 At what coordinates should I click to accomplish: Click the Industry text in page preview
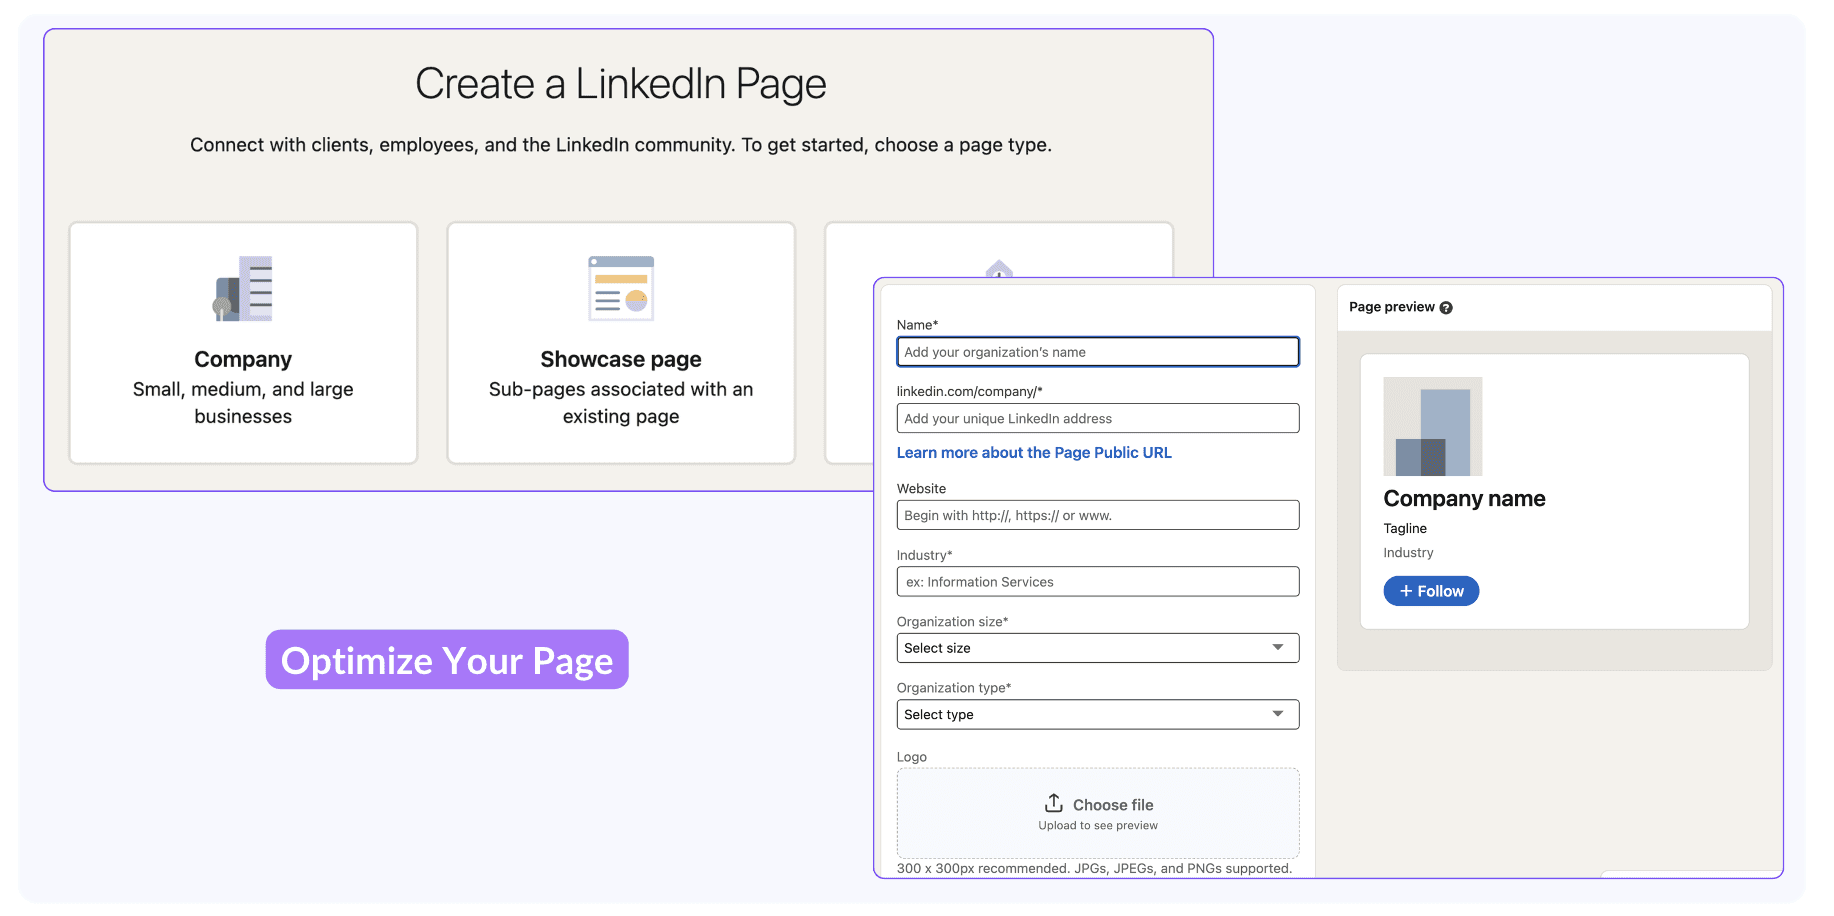1408,553
